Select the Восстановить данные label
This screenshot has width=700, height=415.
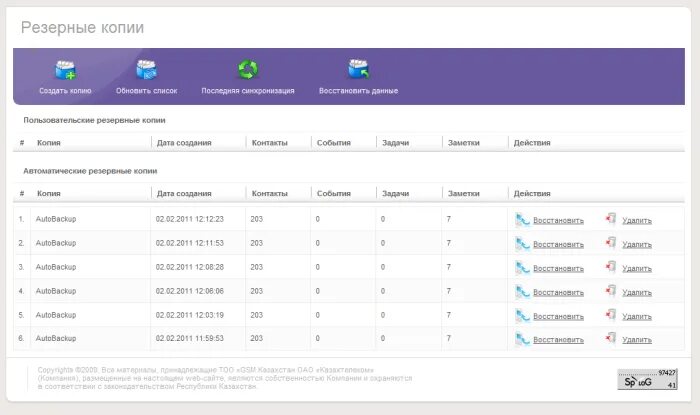(358, 91)
